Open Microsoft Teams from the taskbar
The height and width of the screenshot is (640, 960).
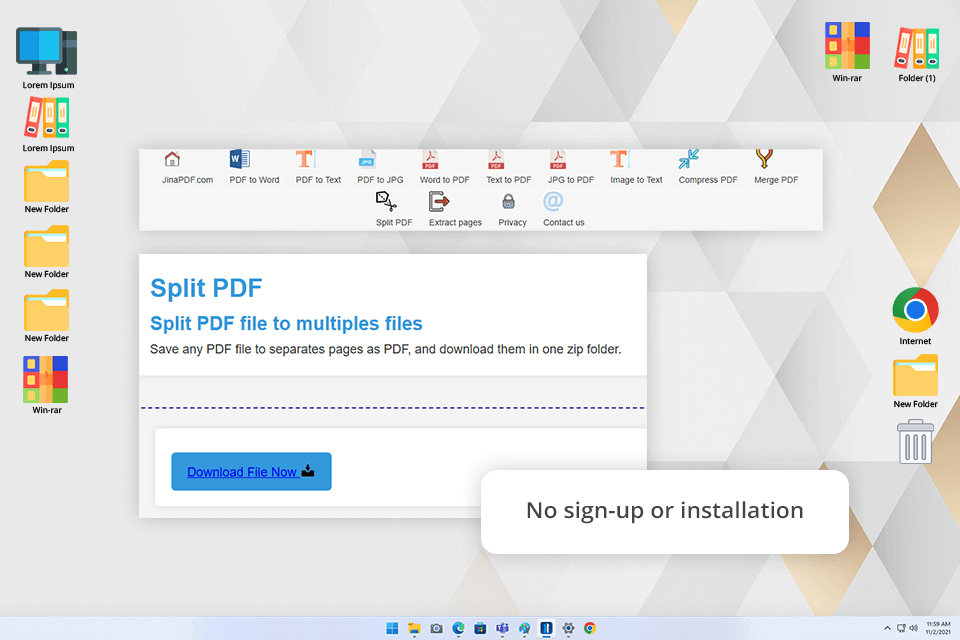[x=502, y=628]
